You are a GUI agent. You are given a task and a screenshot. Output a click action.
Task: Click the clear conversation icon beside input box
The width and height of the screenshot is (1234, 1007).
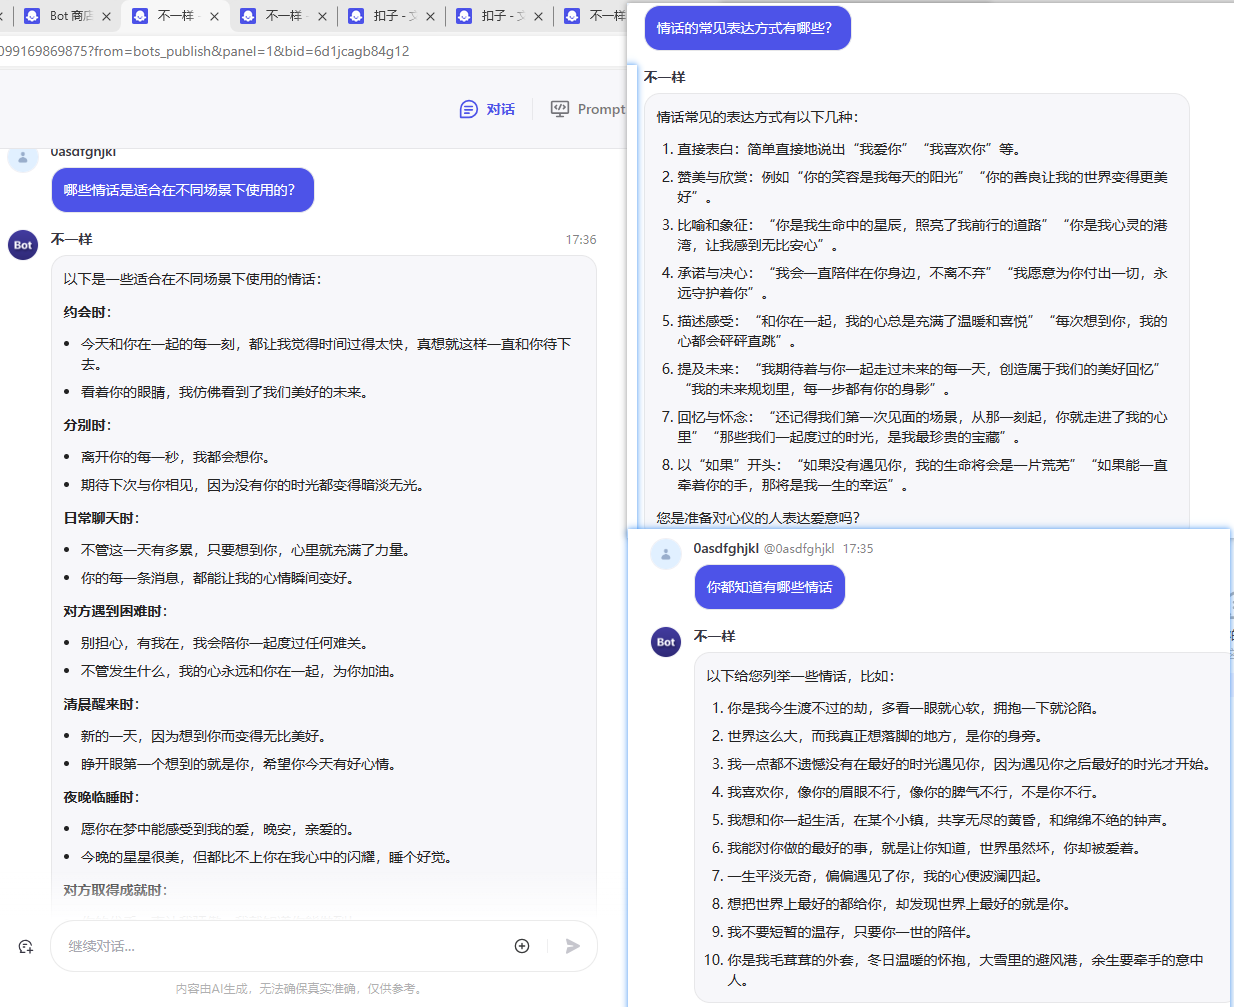pos(25,946)
